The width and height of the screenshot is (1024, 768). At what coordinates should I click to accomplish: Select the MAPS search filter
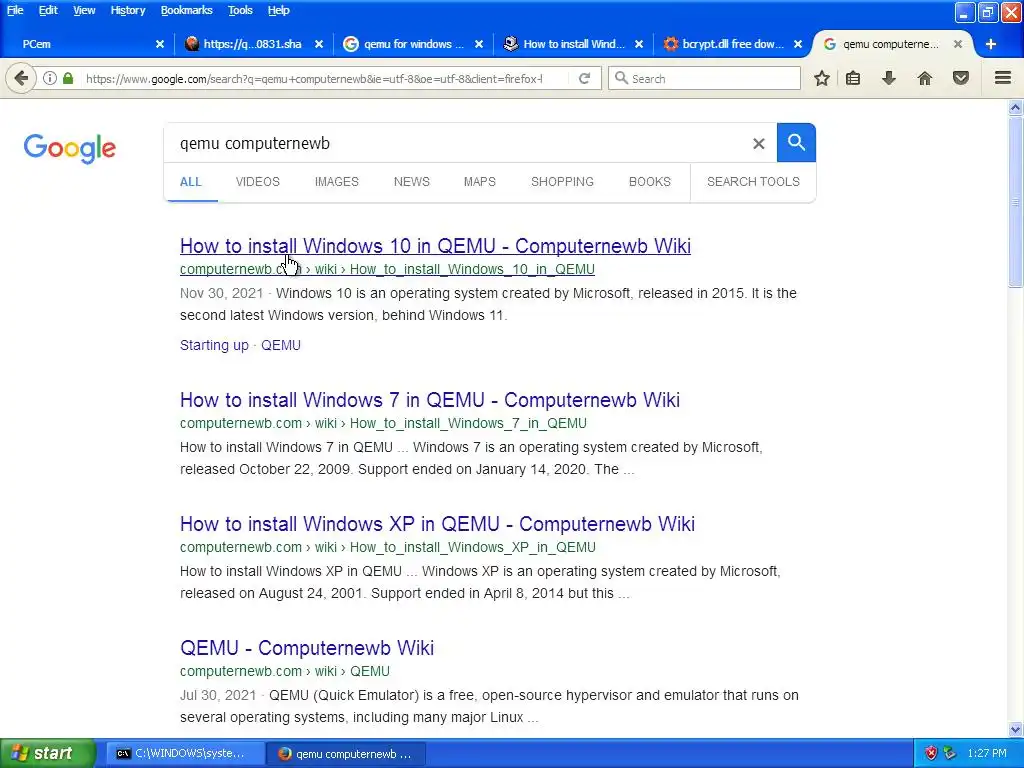click(479, 182)
